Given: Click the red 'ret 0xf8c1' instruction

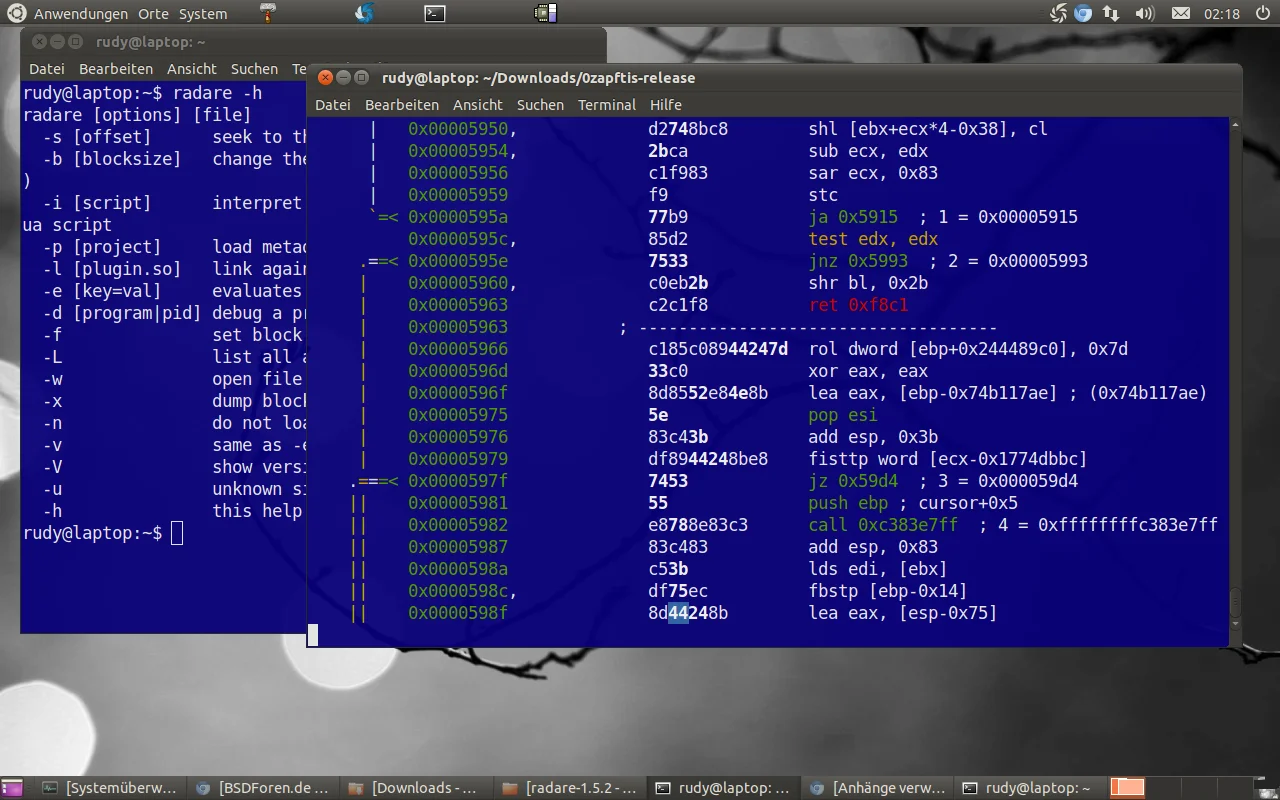Looking at the screenshot, I should (x=858, y=305).
